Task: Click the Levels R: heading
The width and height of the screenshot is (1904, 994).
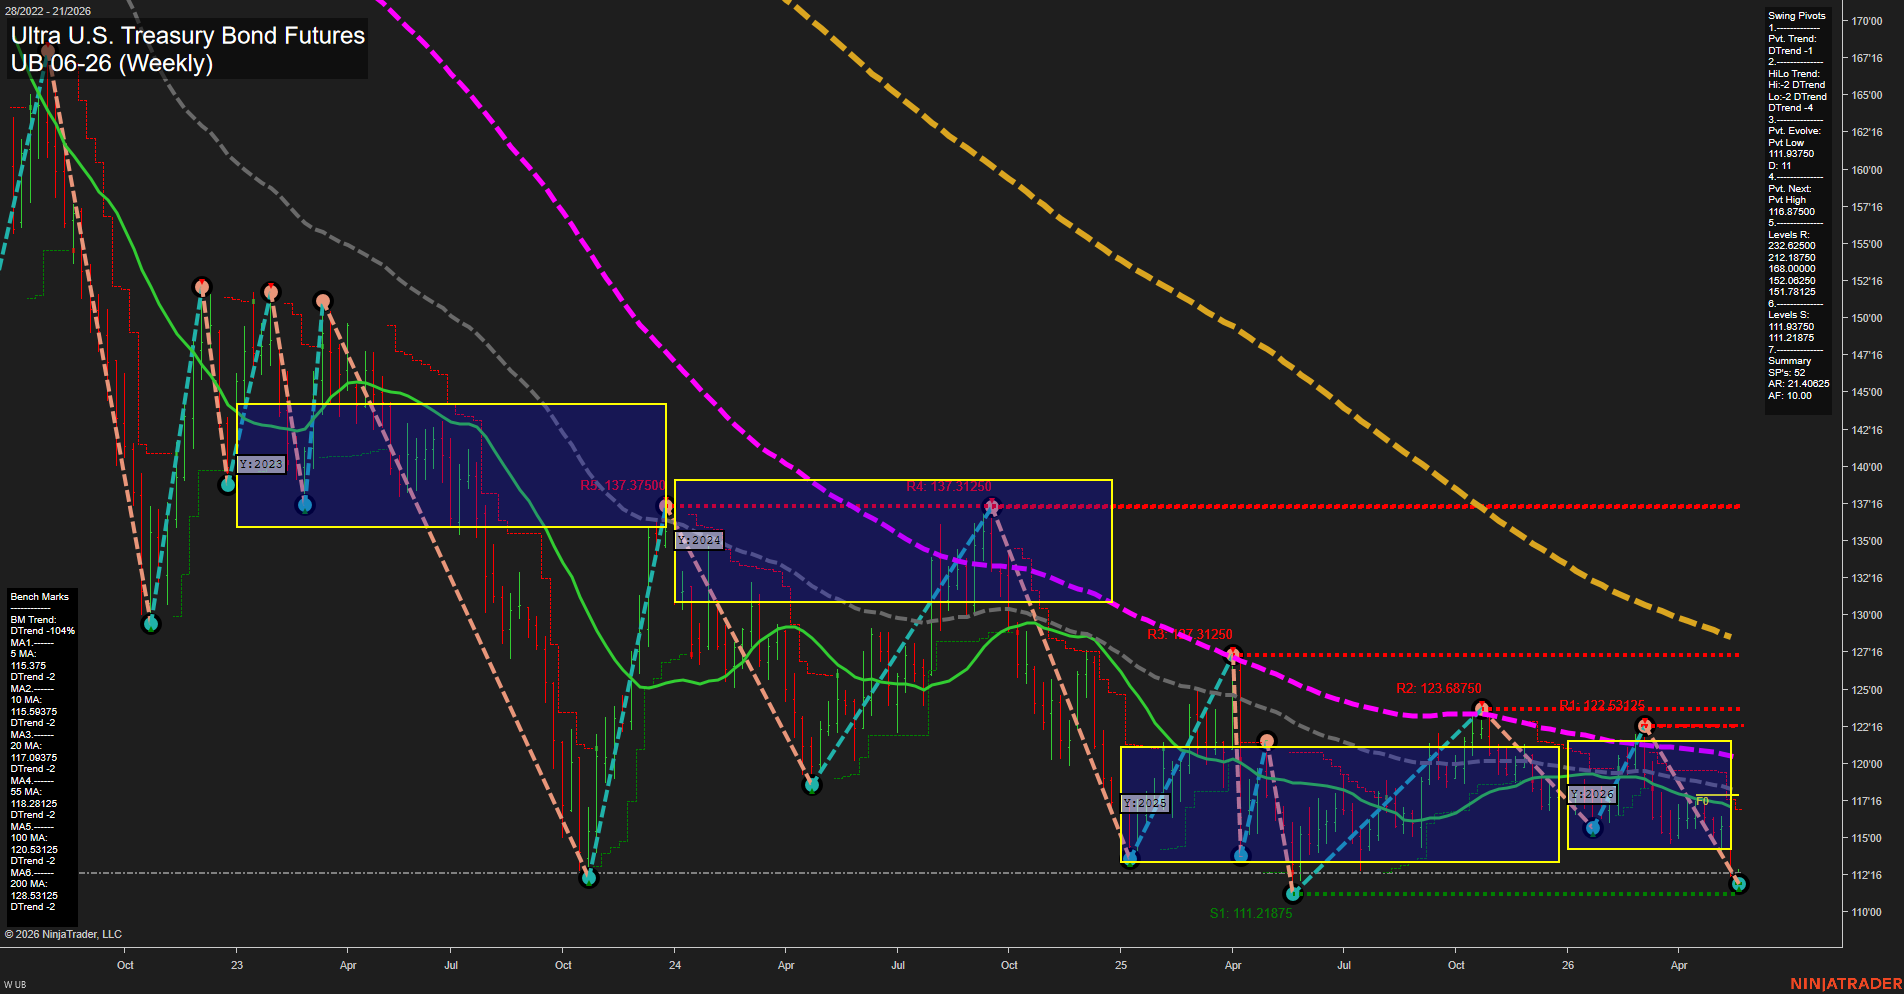Action: (1789, 235)
